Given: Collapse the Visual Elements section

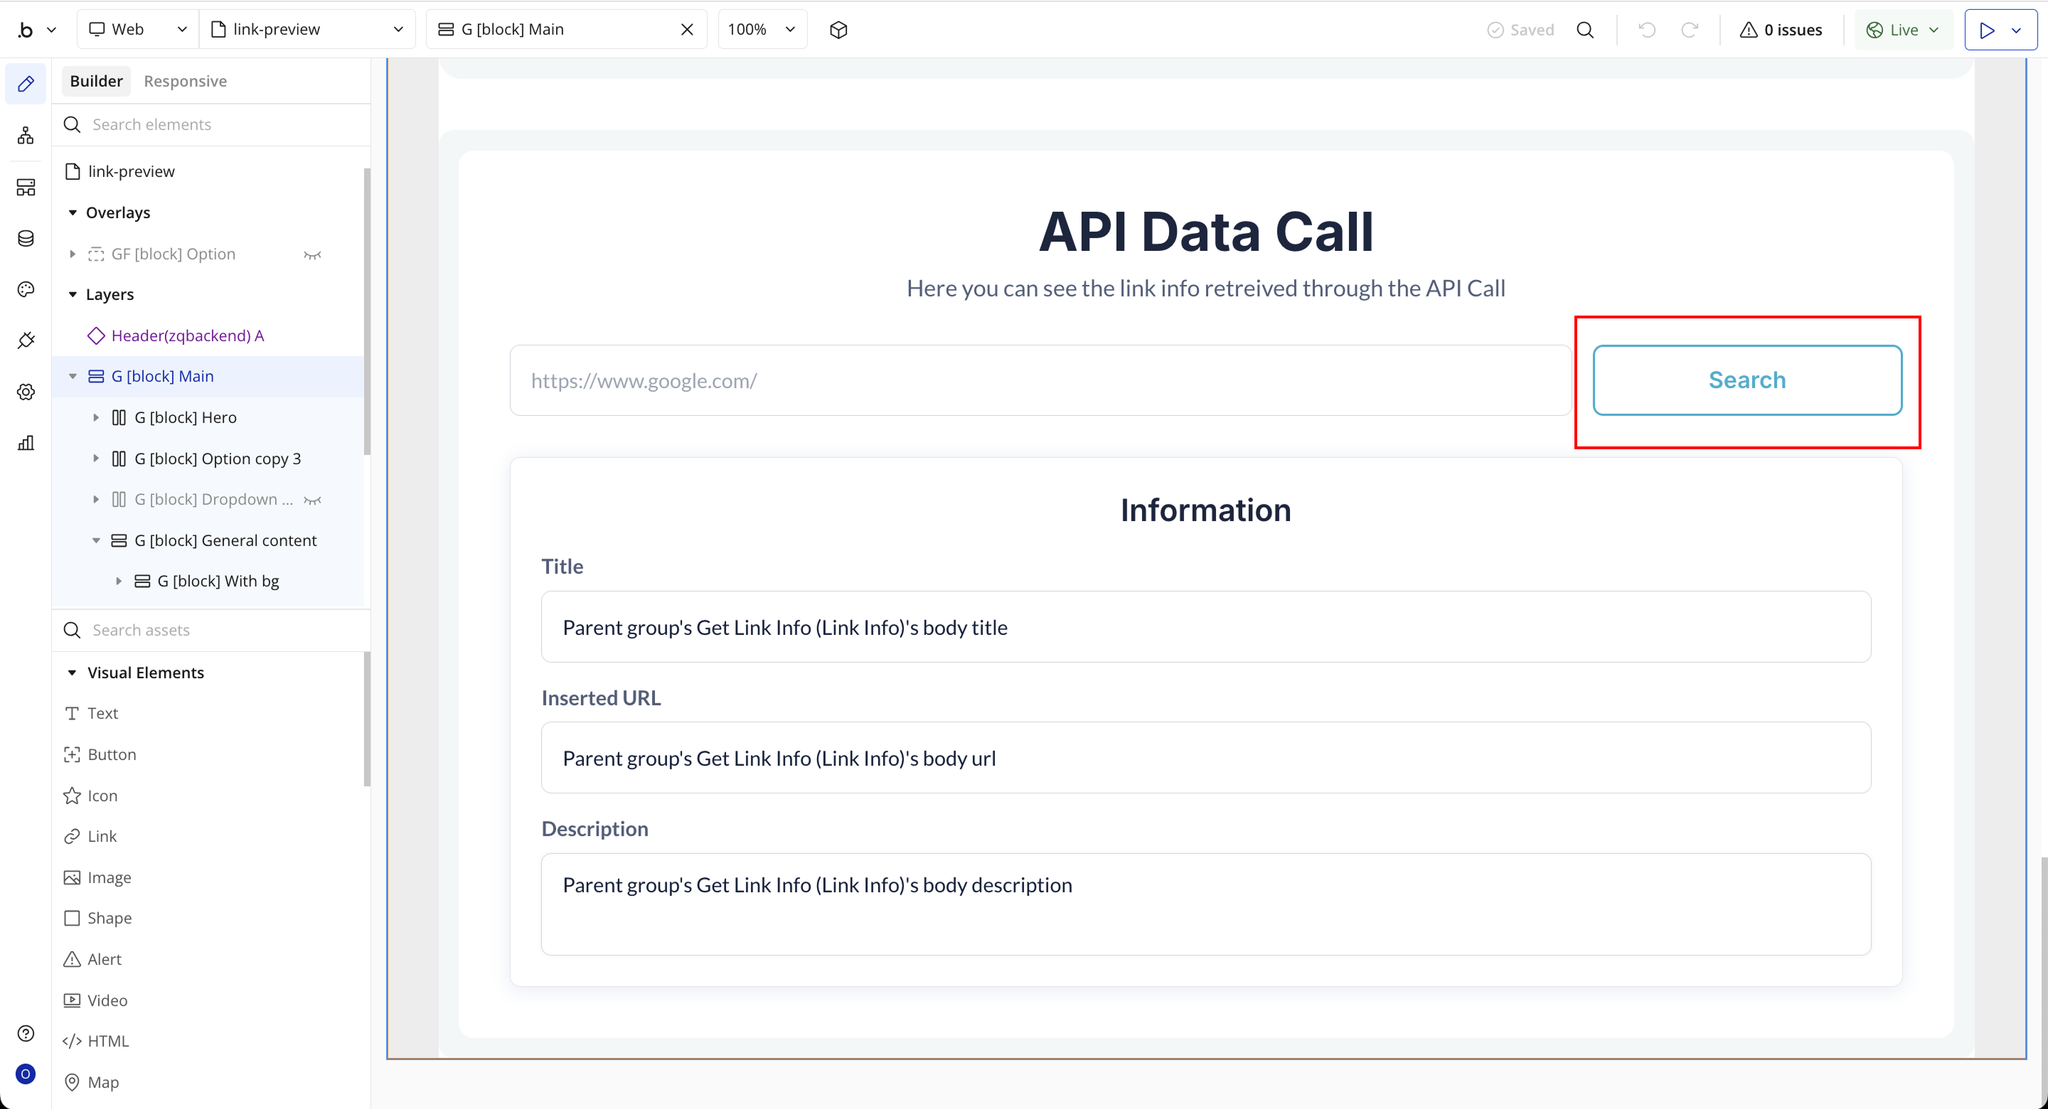Looking at the screenshot, I should pyautogui.click(x=72, y=673).
